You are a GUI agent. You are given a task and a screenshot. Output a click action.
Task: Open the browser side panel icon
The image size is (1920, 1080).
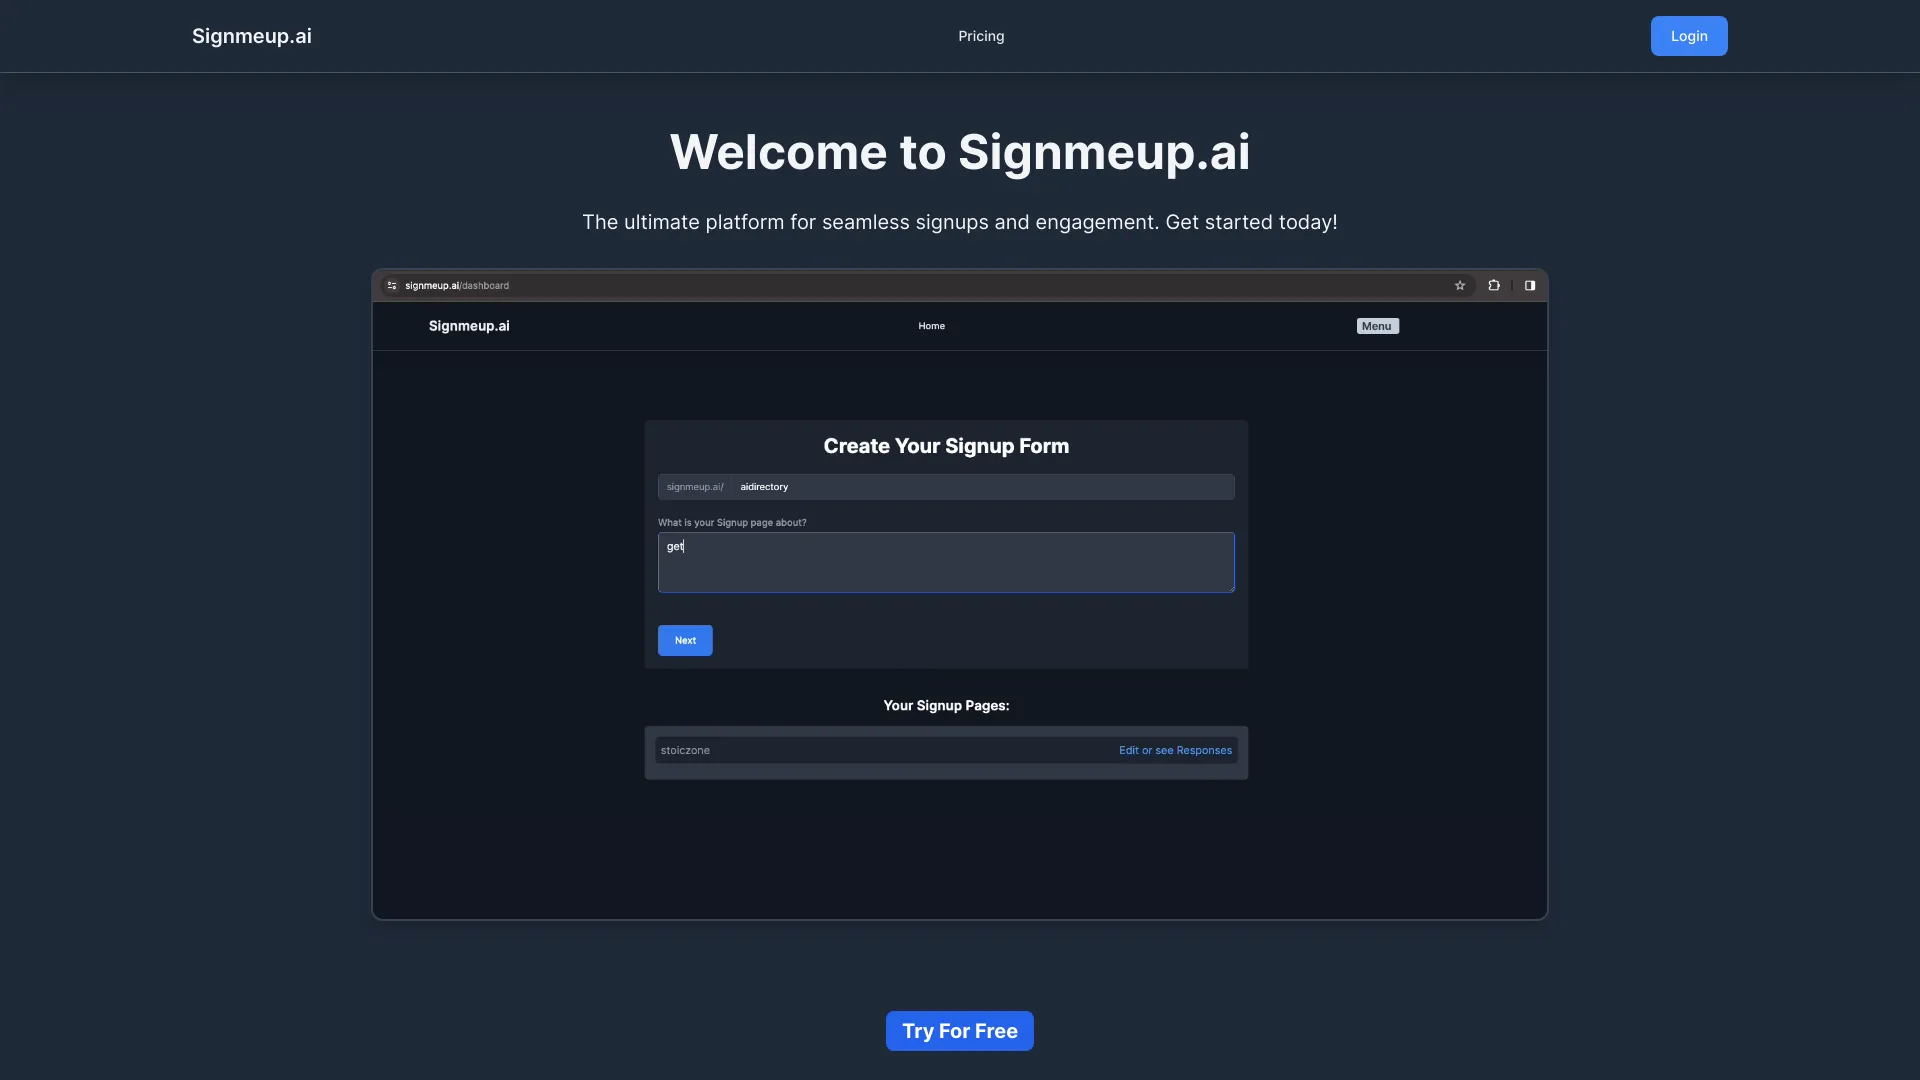(1529, 285)
